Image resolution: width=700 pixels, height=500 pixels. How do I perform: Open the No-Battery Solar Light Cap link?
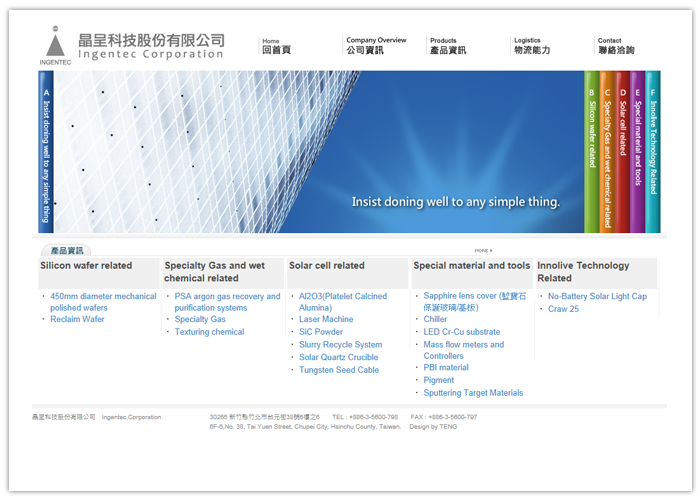tap(597, 297)
